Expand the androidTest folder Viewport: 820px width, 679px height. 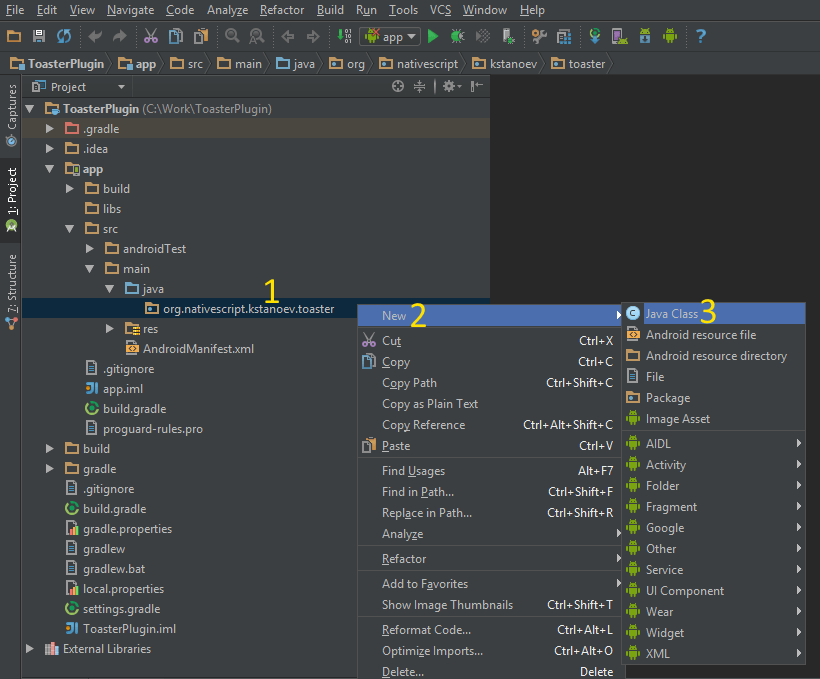pos(90,249)
